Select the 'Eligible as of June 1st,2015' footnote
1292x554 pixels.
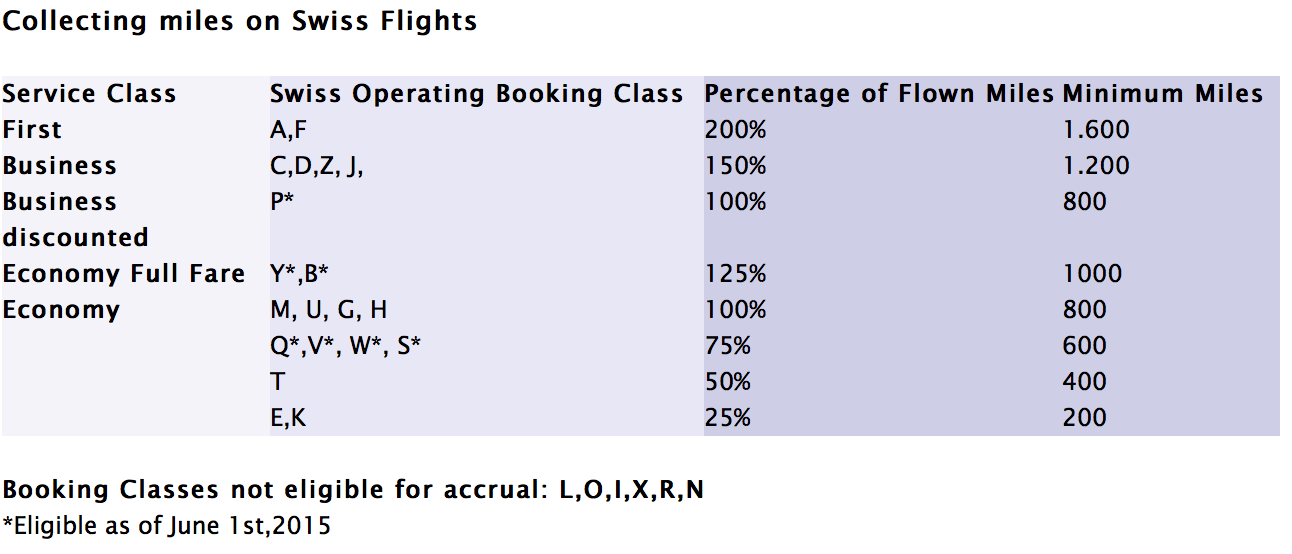pos(166,526)
